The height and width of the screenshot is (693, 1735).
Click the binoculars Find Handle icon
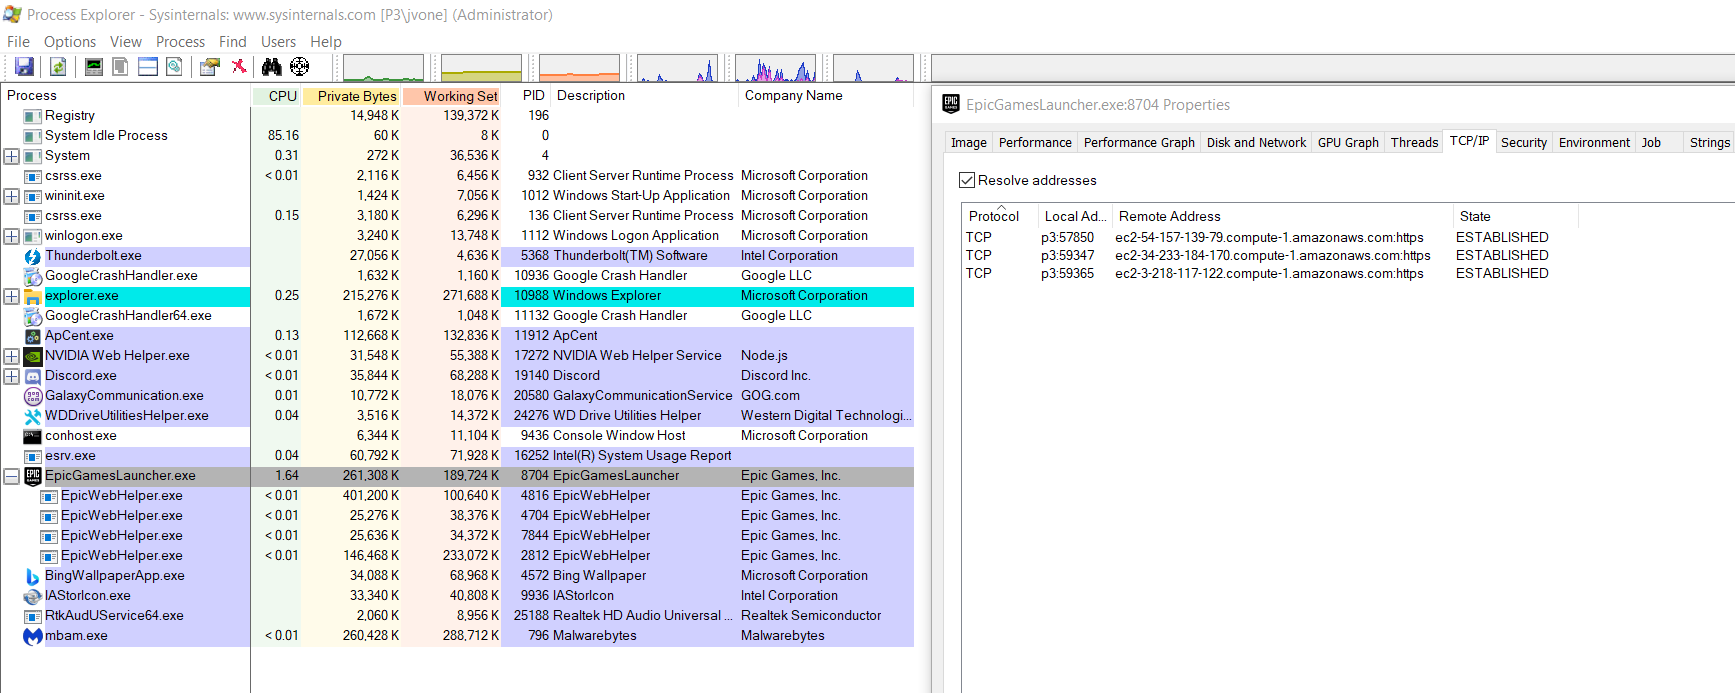pos(271,67)
